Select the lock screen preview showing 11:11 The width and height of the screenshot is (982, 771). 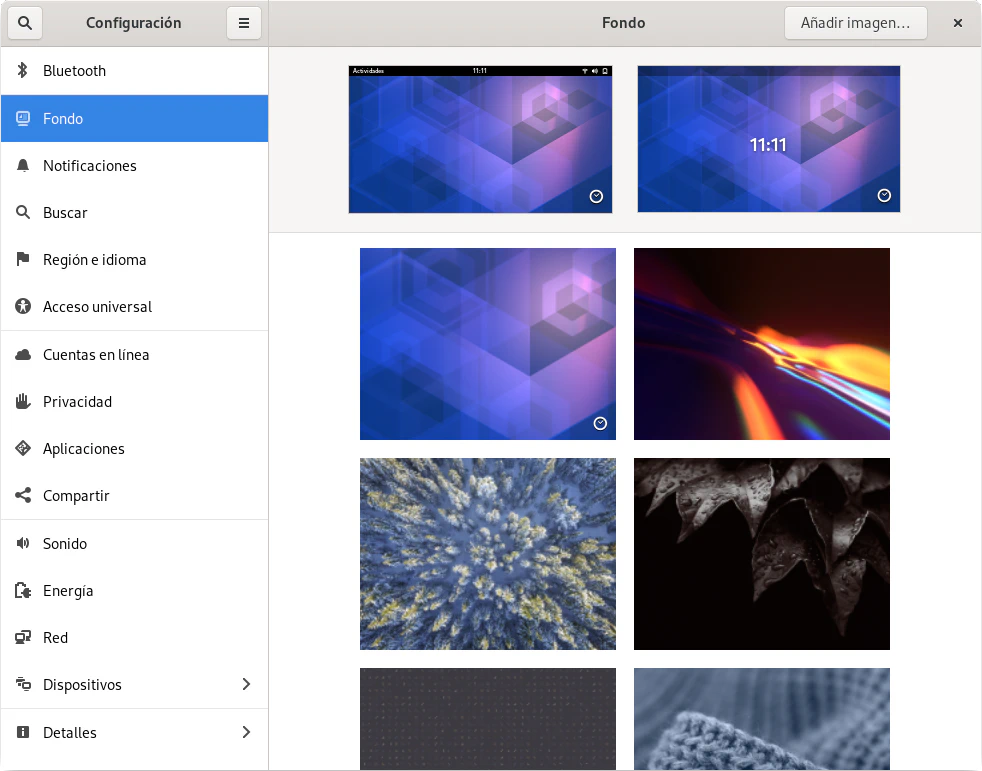click(768, 140)
